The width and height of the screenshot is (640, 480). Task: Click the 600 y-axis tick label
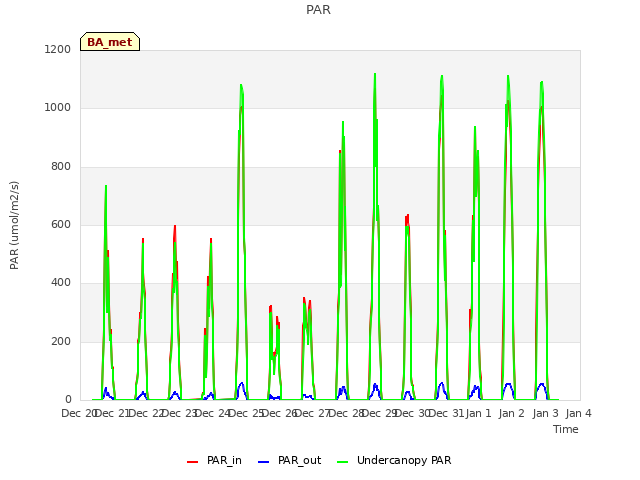pyautogui.click(x=61, y=224)
